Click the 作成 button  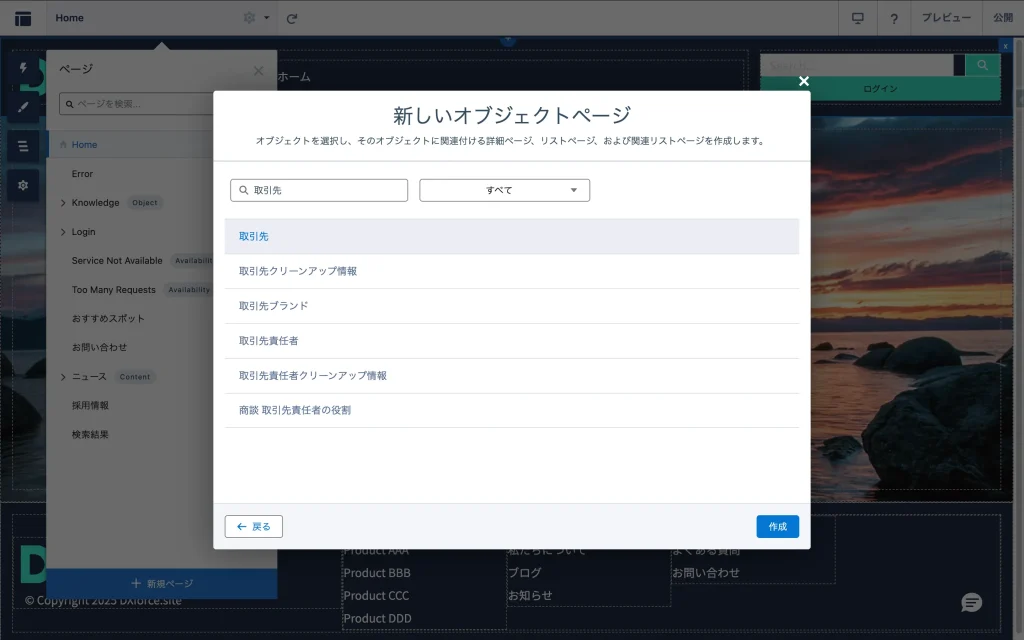click(x=777, y=527)
